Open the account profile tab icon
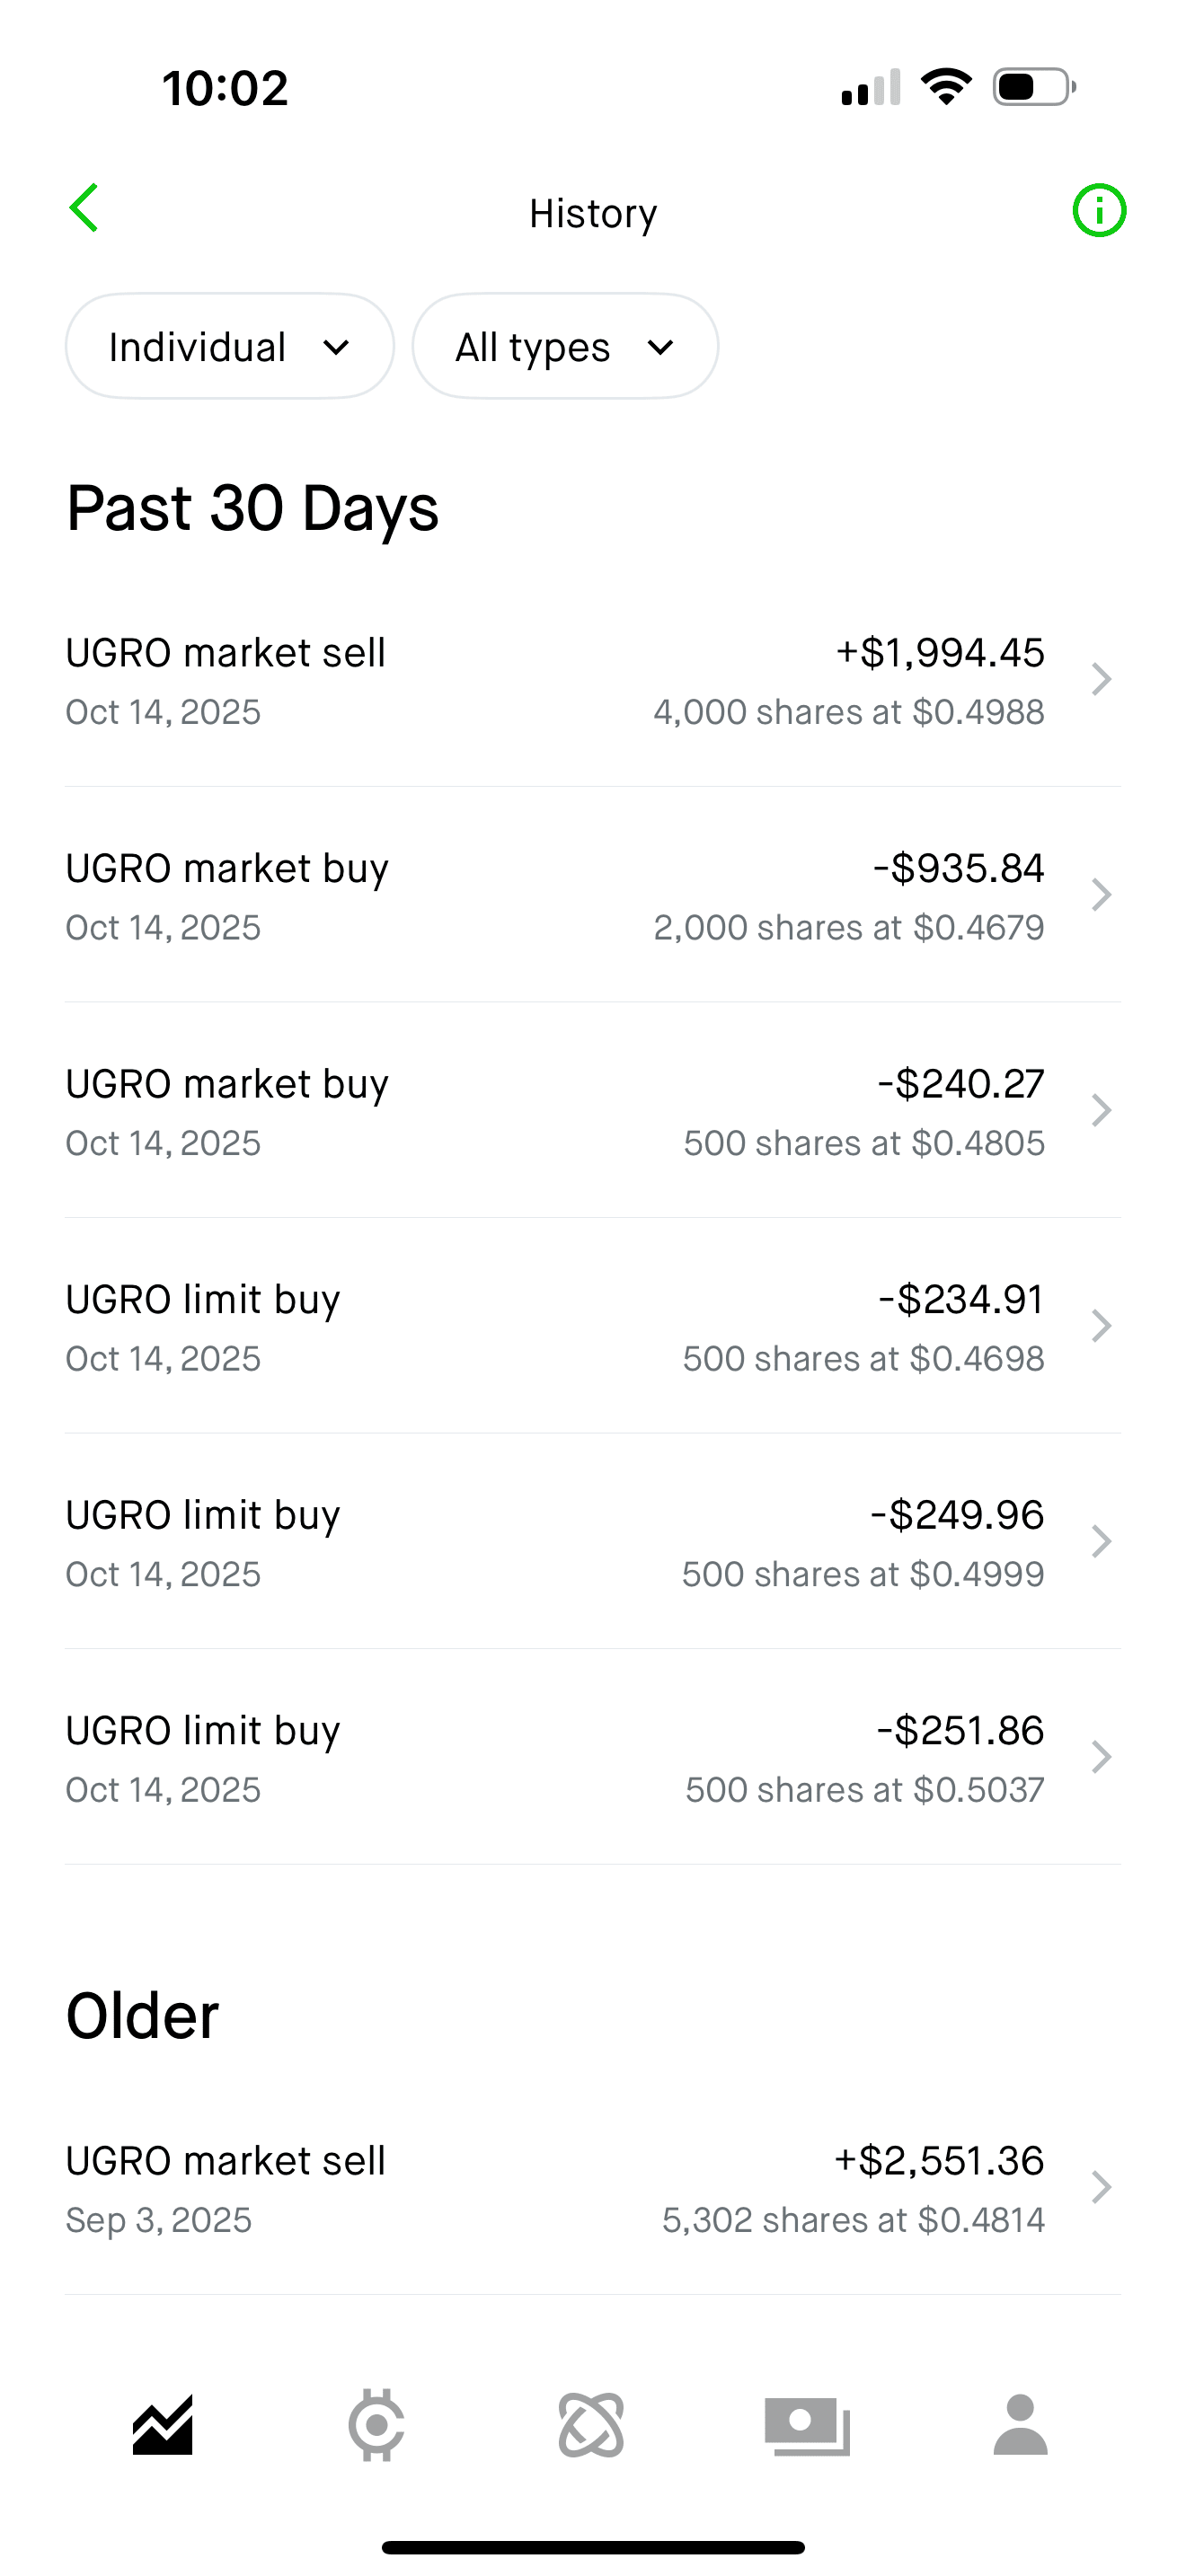 1020,2425
